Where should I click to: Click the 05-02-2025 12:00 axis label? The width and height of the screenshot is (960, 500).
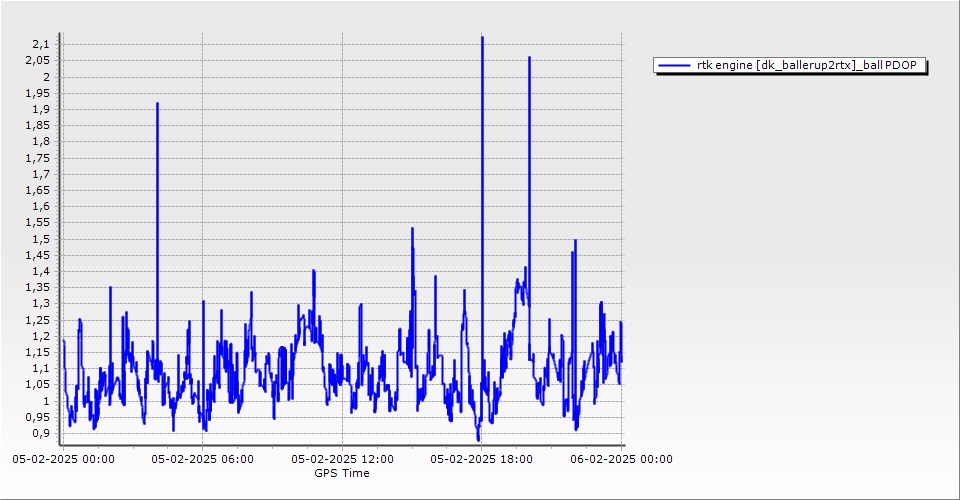pyautogui.click(x=342, y=459)
